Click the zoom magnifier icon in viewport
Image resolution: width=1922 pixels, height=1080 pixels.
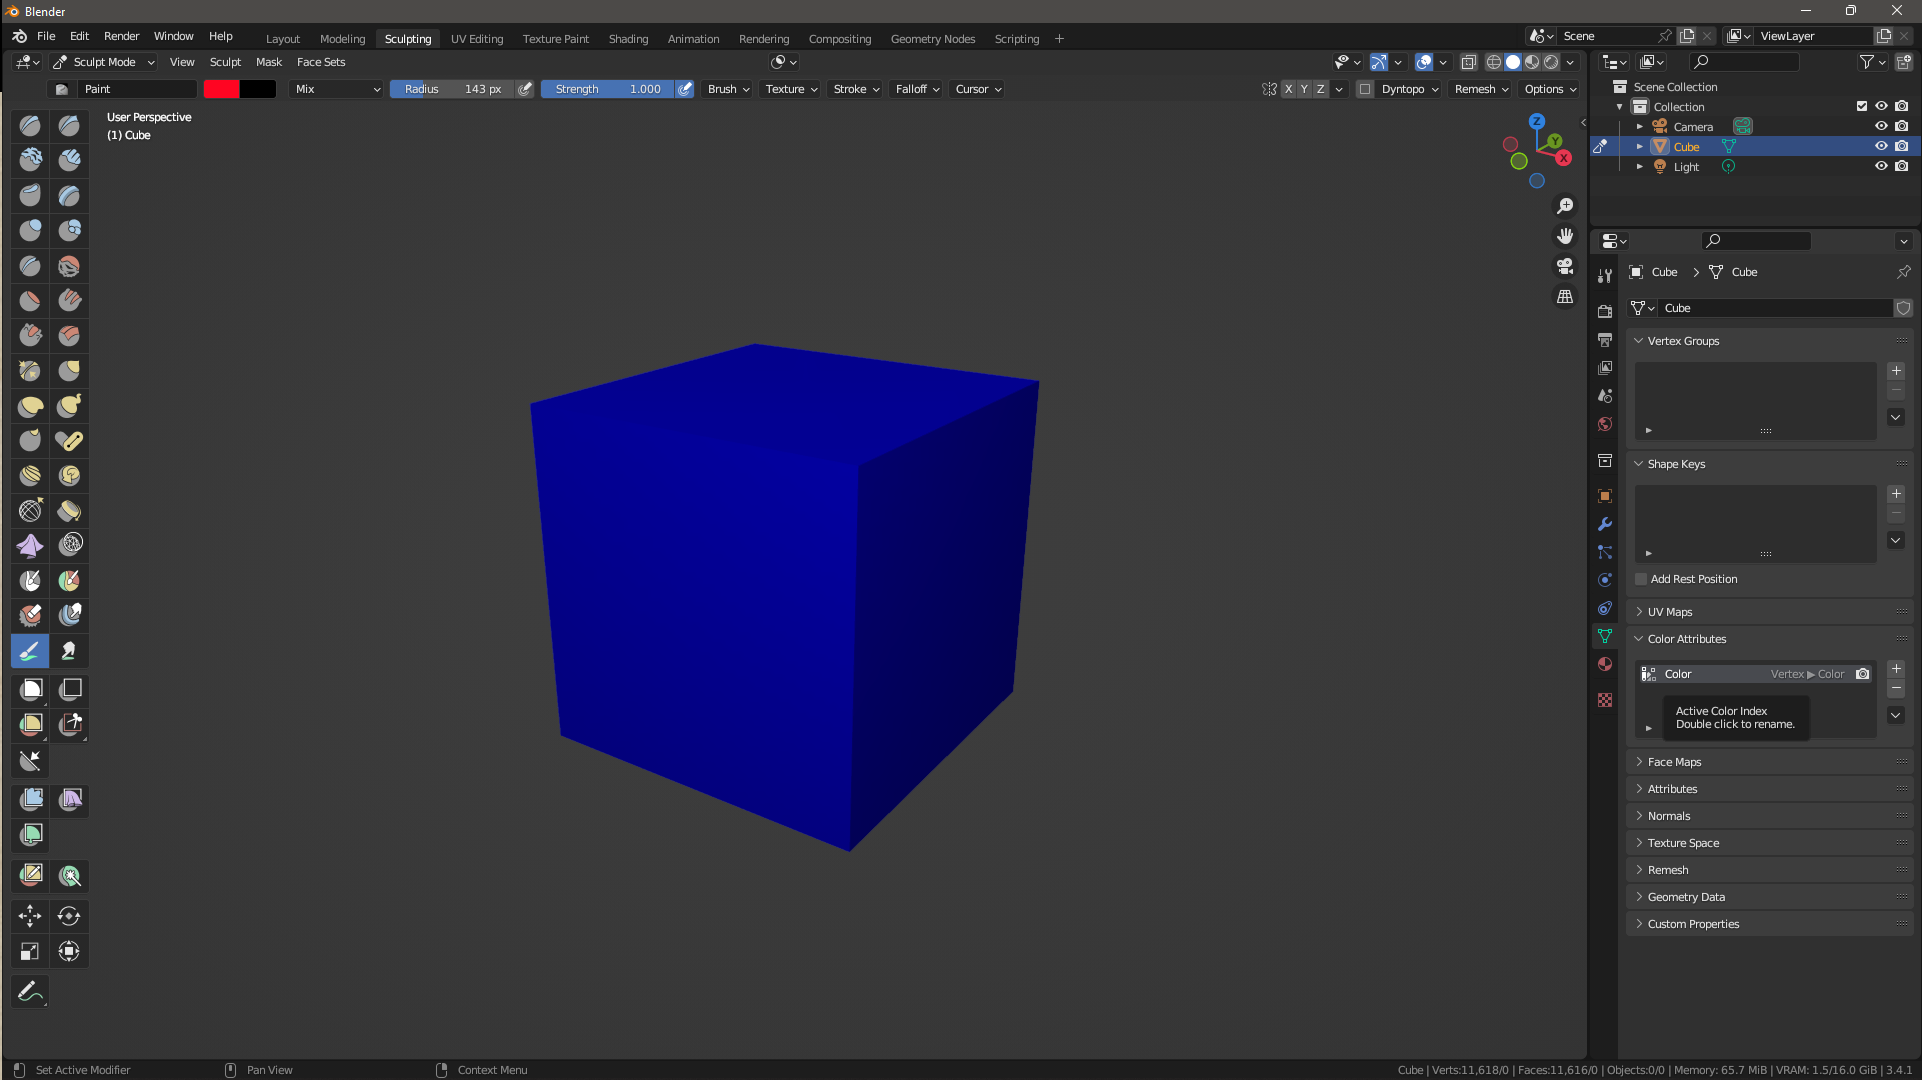[1565, 206]
